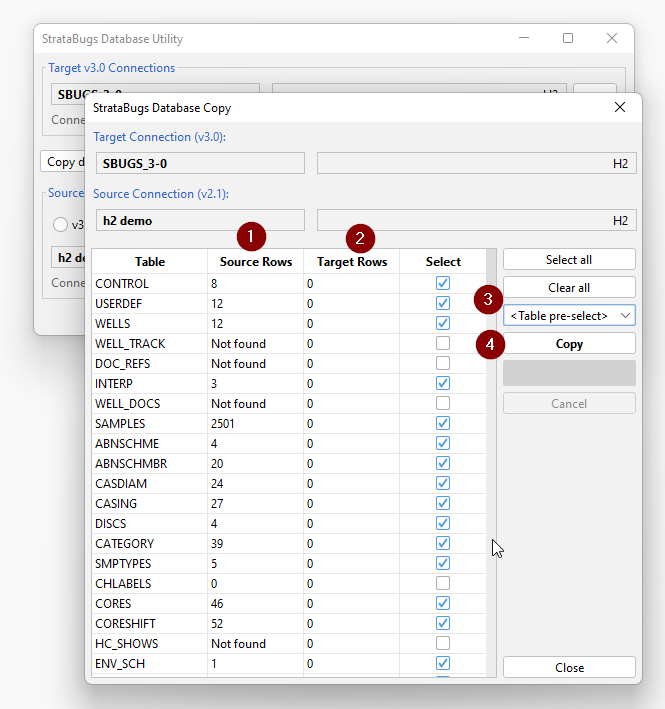
Task: Click the Source Rows column header
Action: coord(256,261)
